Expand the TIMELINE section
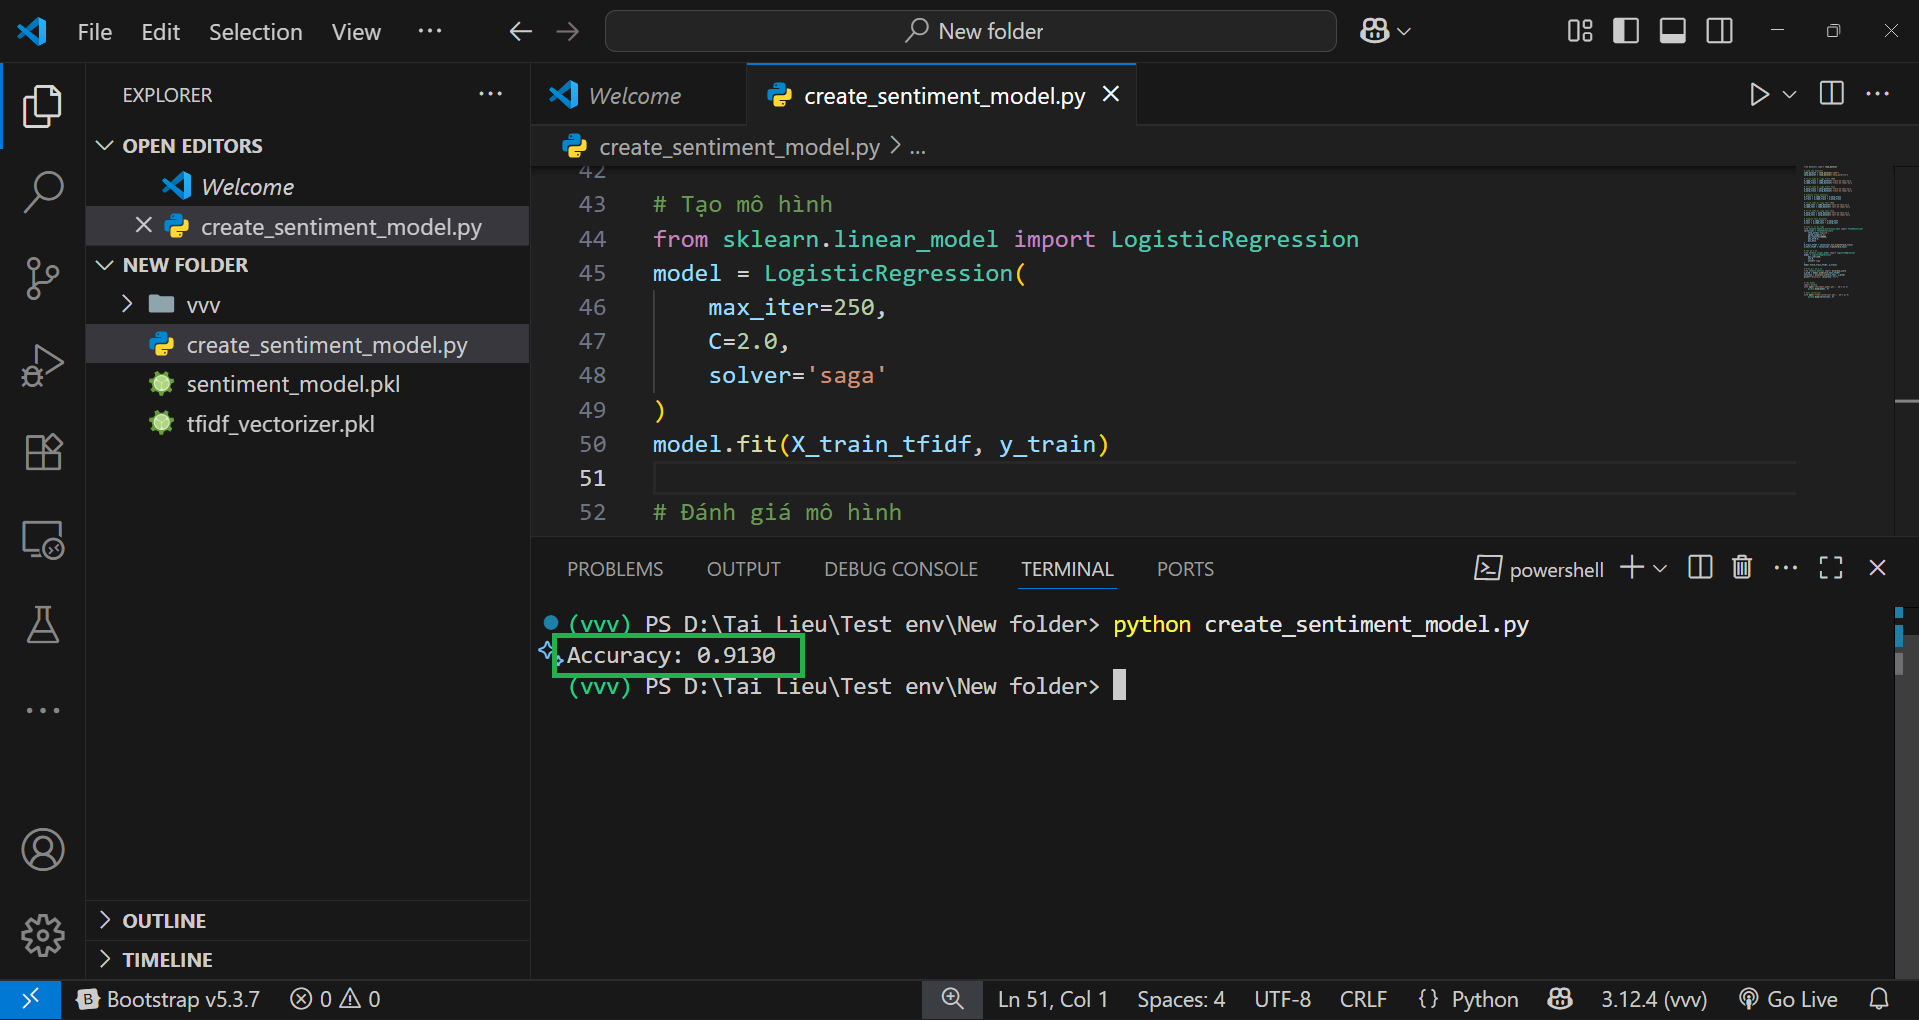1919x1020 pixels. (x=308, y=960)
